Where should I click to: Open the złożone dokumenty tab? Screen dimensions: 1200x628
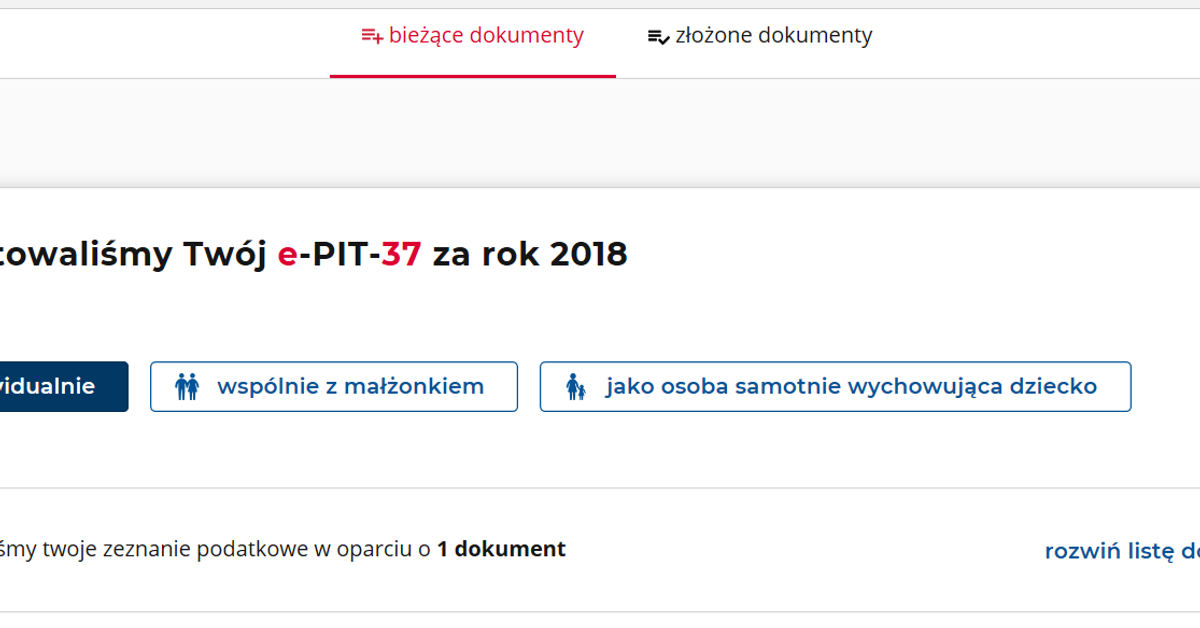760,36
